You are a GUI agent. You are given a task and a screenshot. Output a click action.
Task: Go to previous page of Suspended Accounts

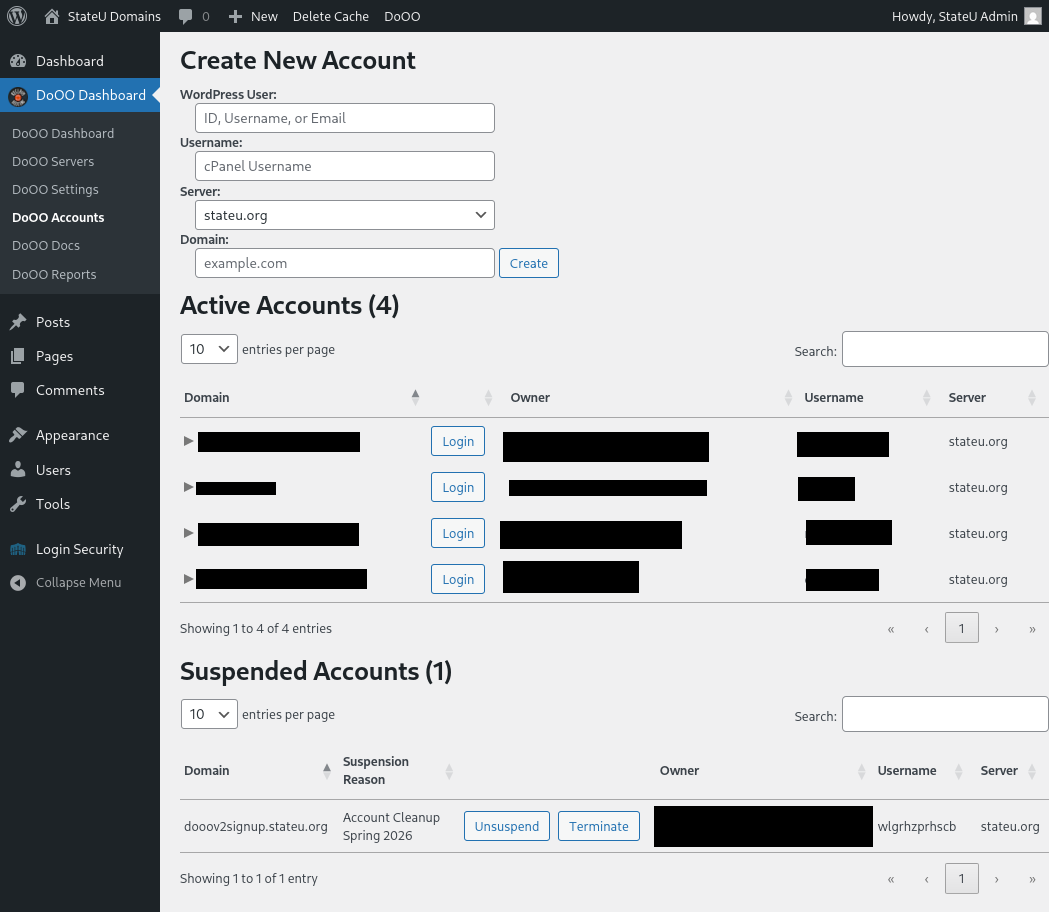point(926,879)
